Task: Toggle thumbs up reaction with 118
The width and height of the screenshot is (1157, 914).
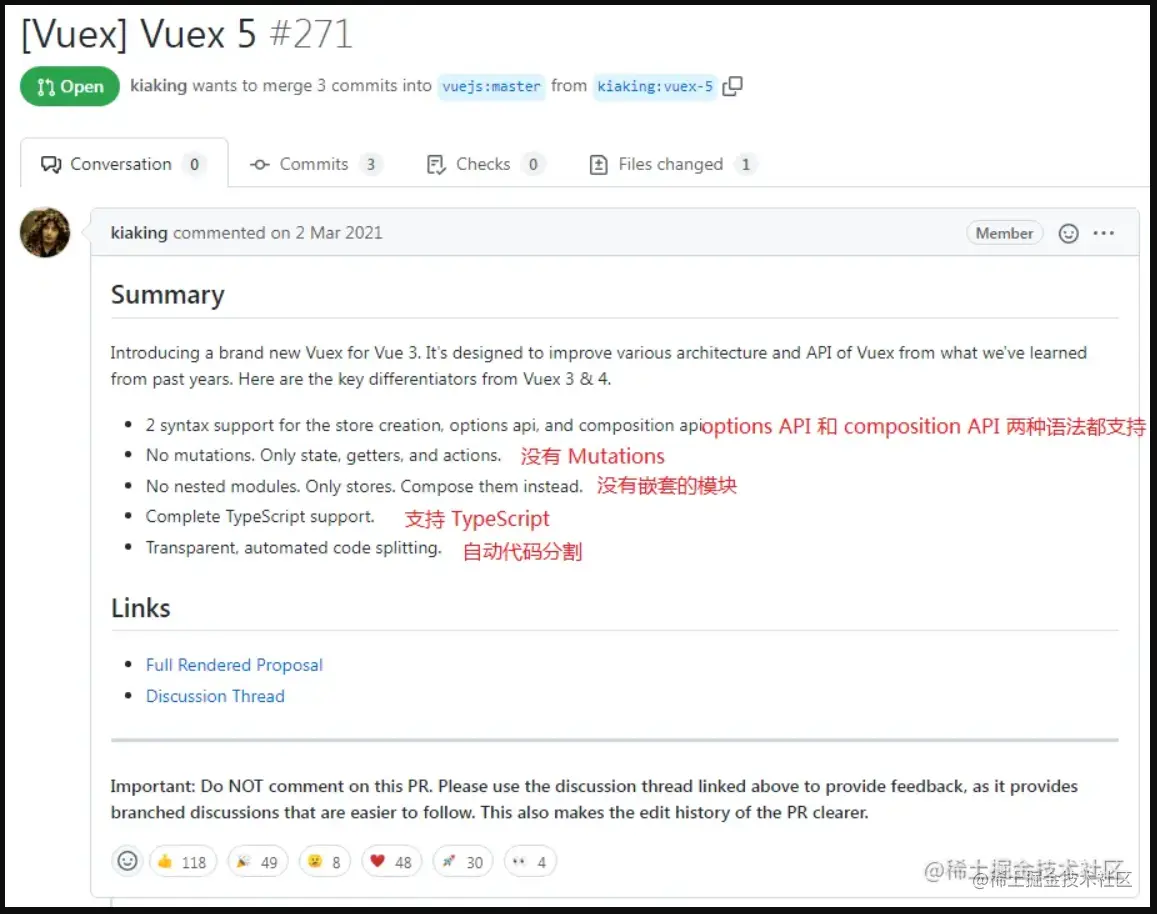Action: pyautogui.click(x=183, y=862)
